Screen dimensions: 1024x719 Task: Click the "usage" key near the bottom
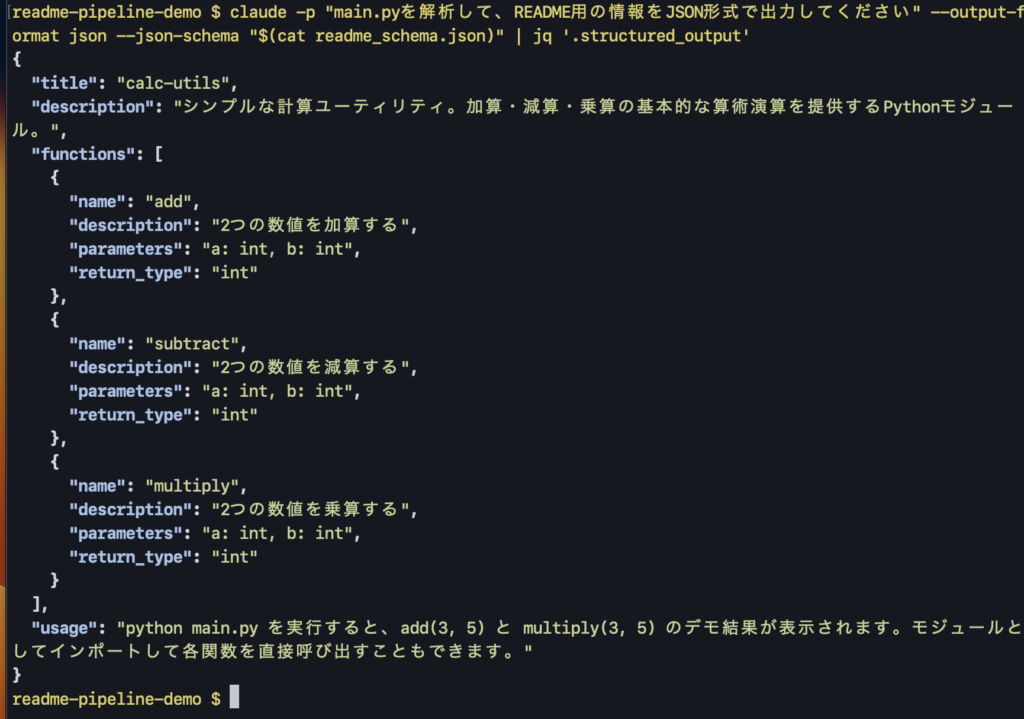tap(64, 628)
